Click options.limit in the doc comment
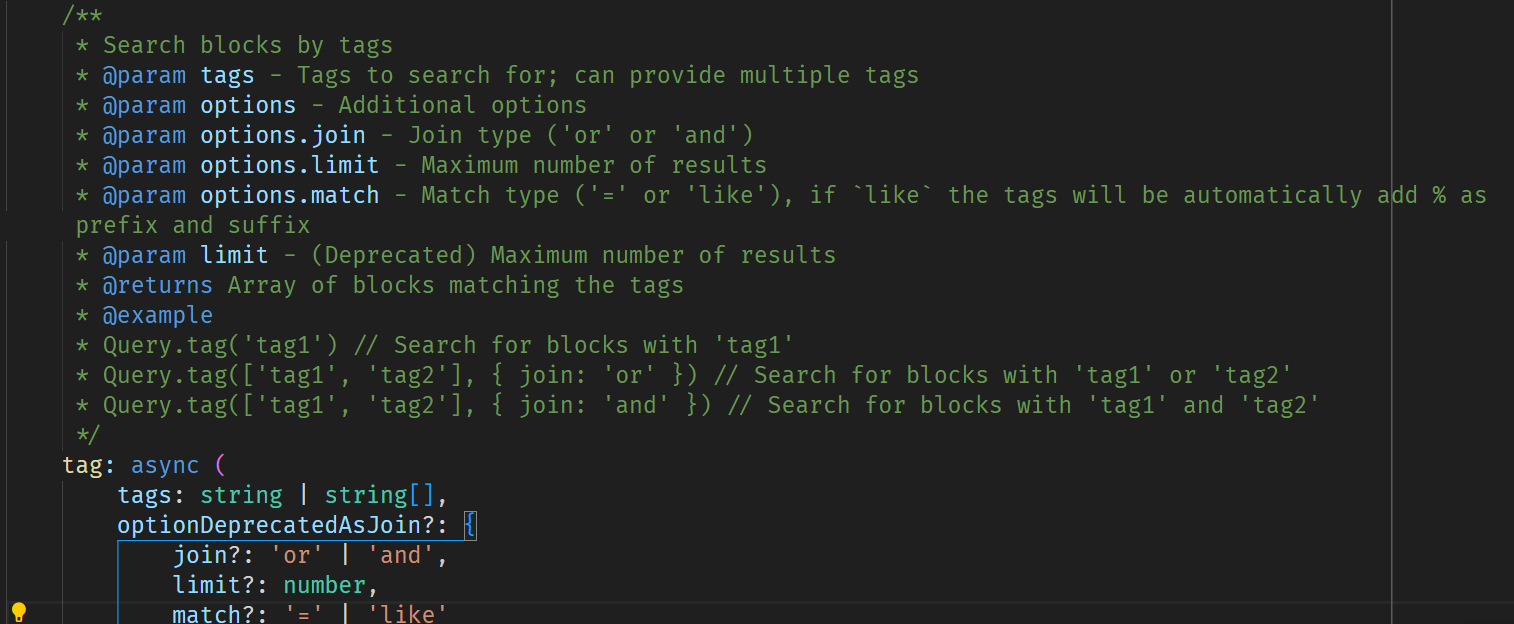The height and width of the screenshot is (624, 1514). click(289, 165)
